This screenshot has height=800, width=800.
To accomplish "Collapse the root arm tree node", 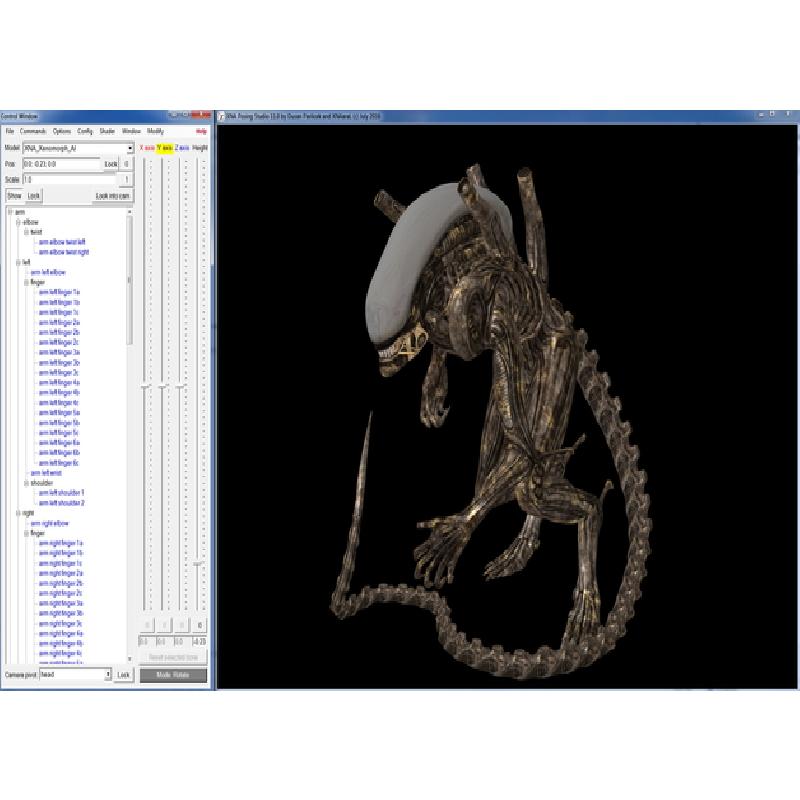I will tap(10, 212).
